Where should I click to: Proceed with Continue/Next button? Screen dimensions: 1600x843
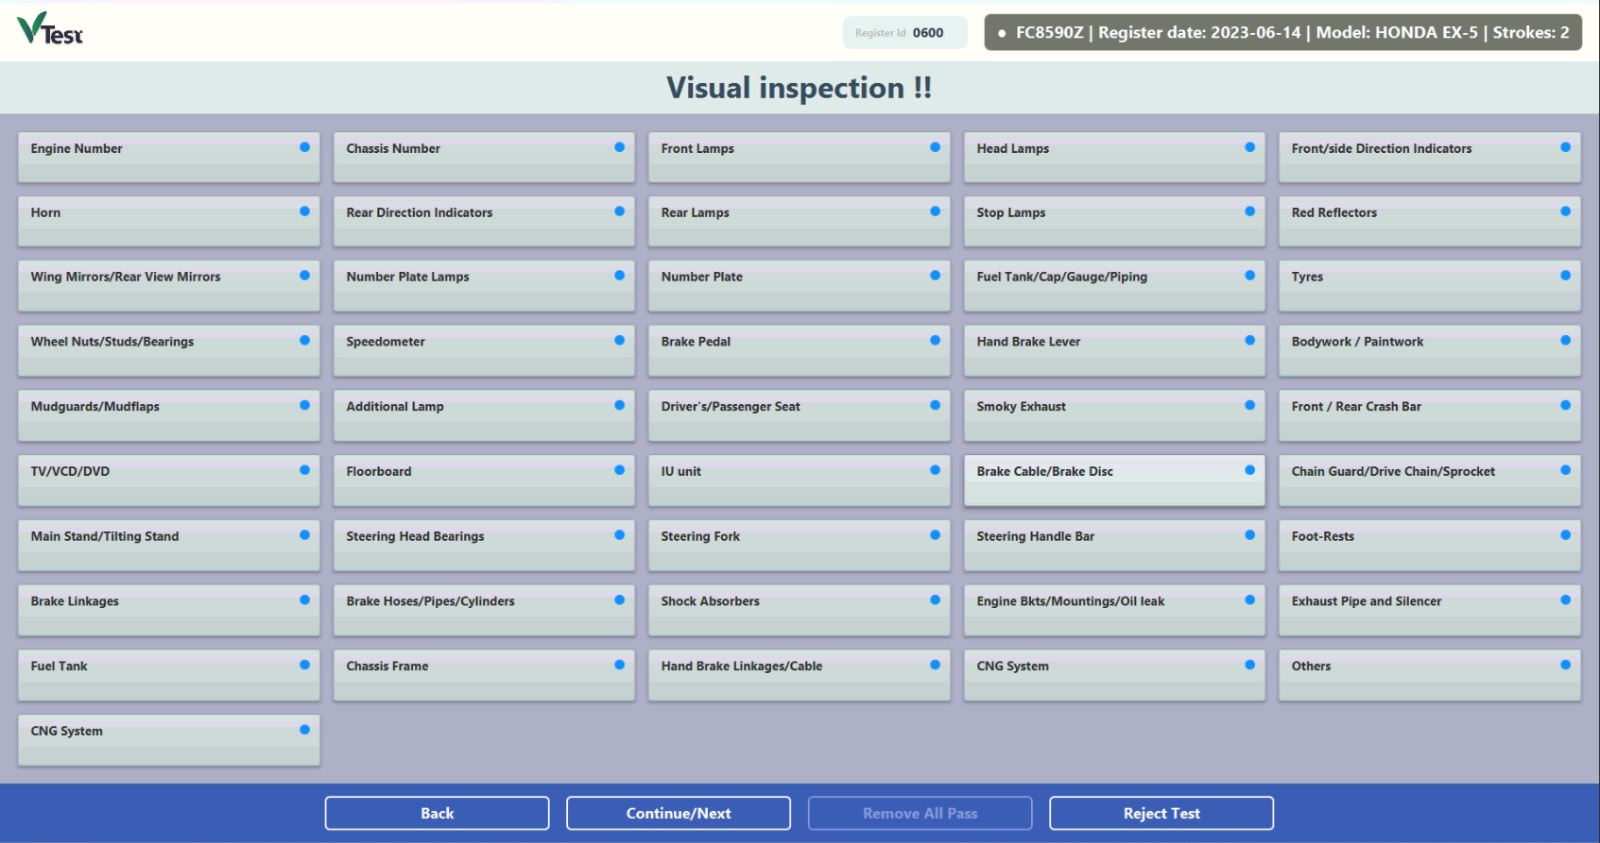pyautogui.click(x=678, y=813)
